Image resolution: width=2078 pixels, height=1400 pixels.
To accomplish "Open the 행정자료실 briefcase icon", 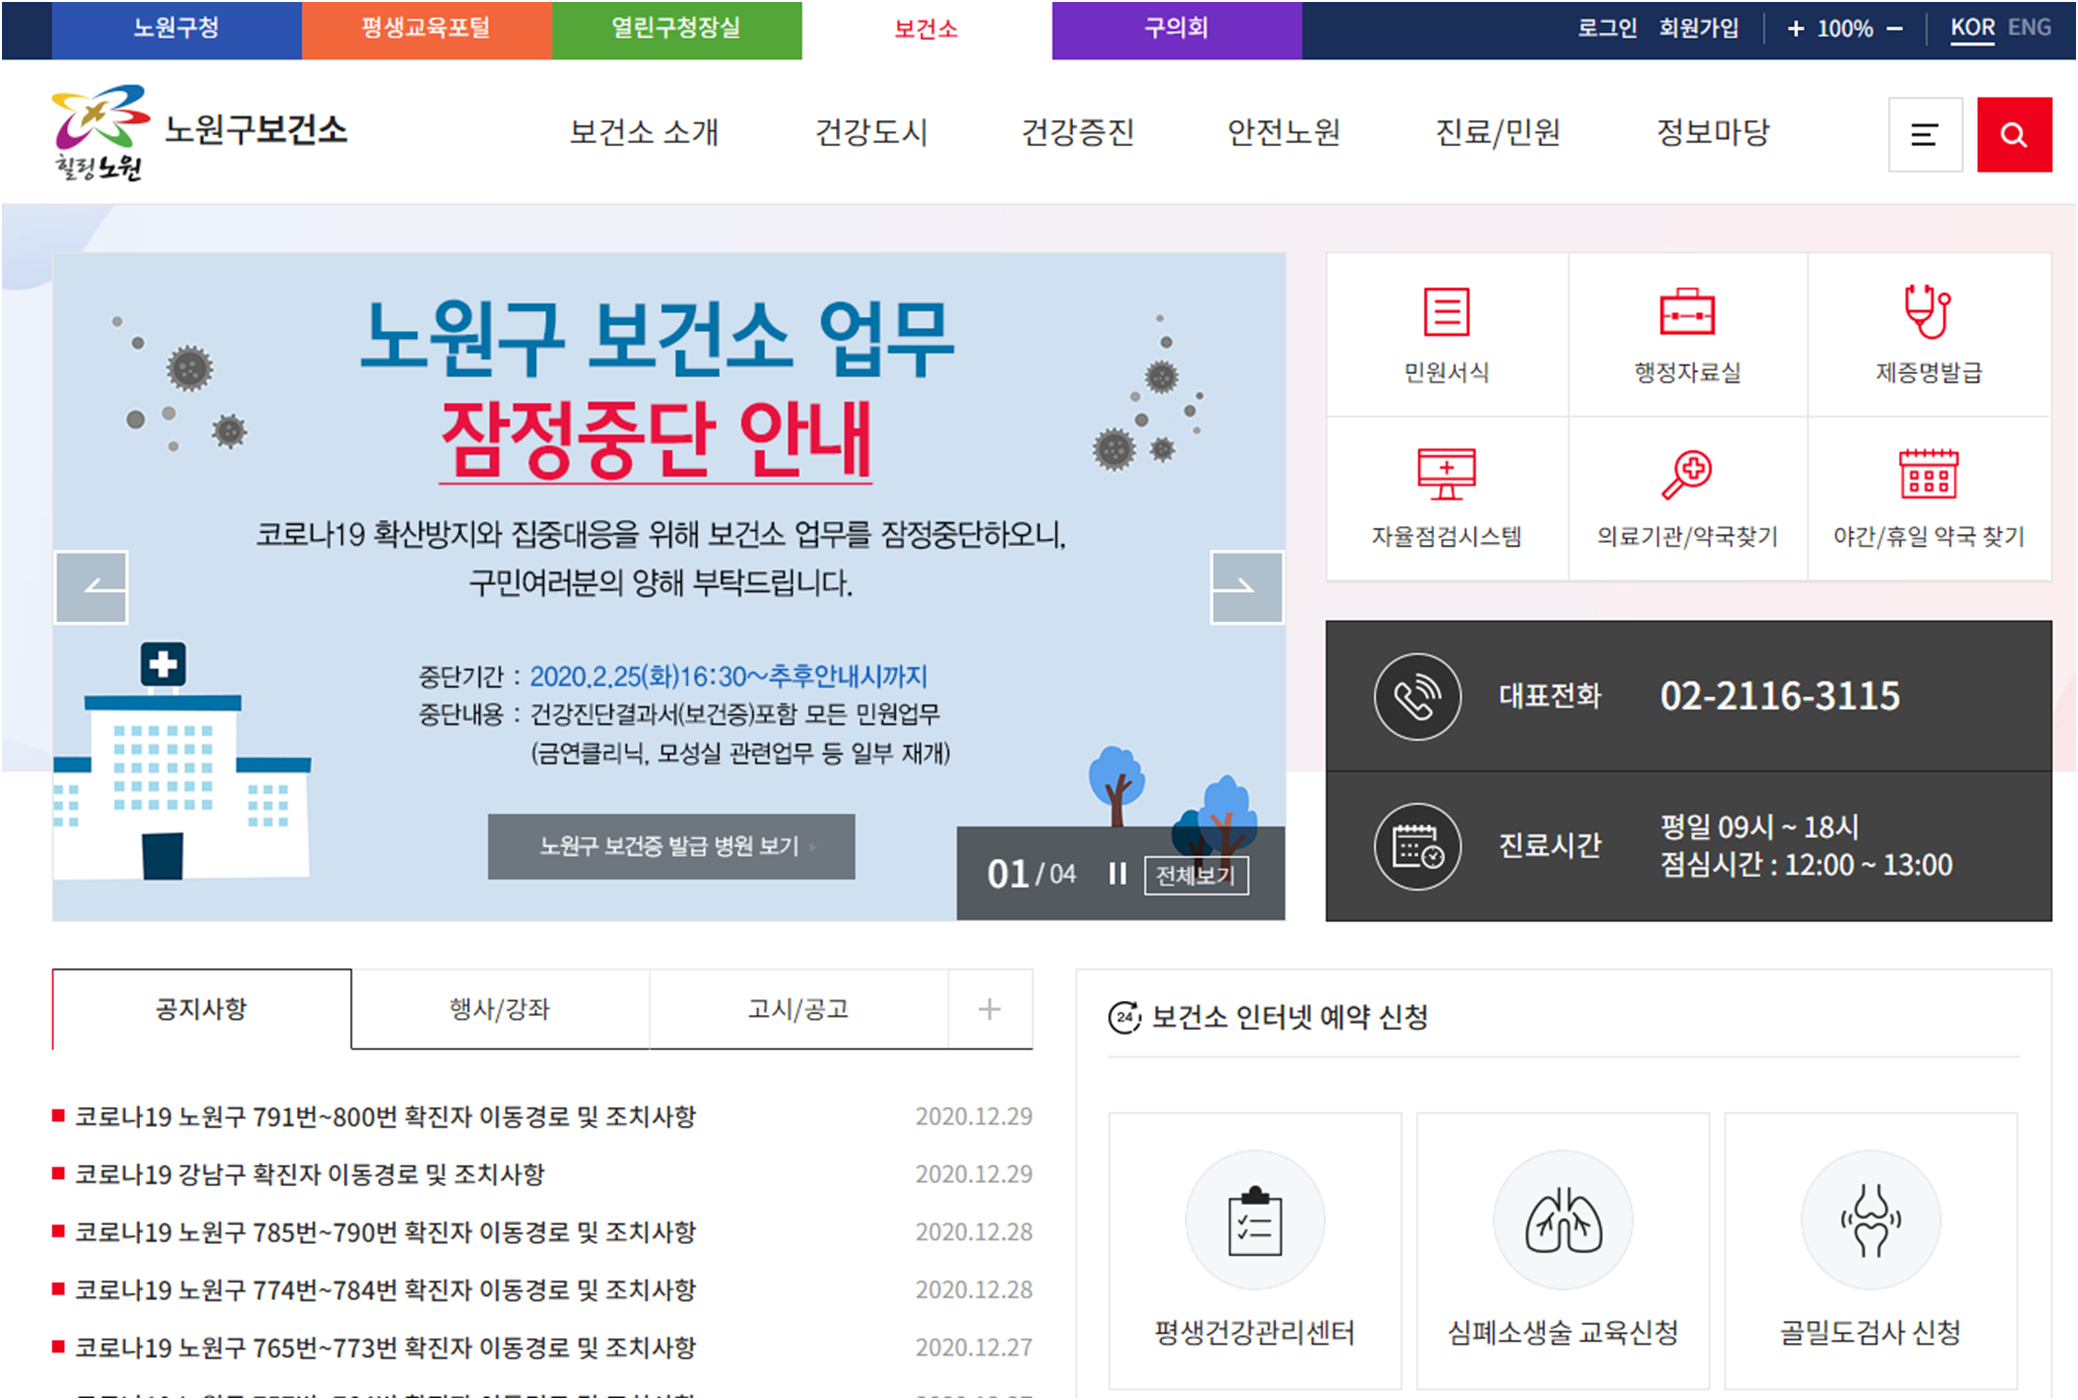I will pos(1687,312).
